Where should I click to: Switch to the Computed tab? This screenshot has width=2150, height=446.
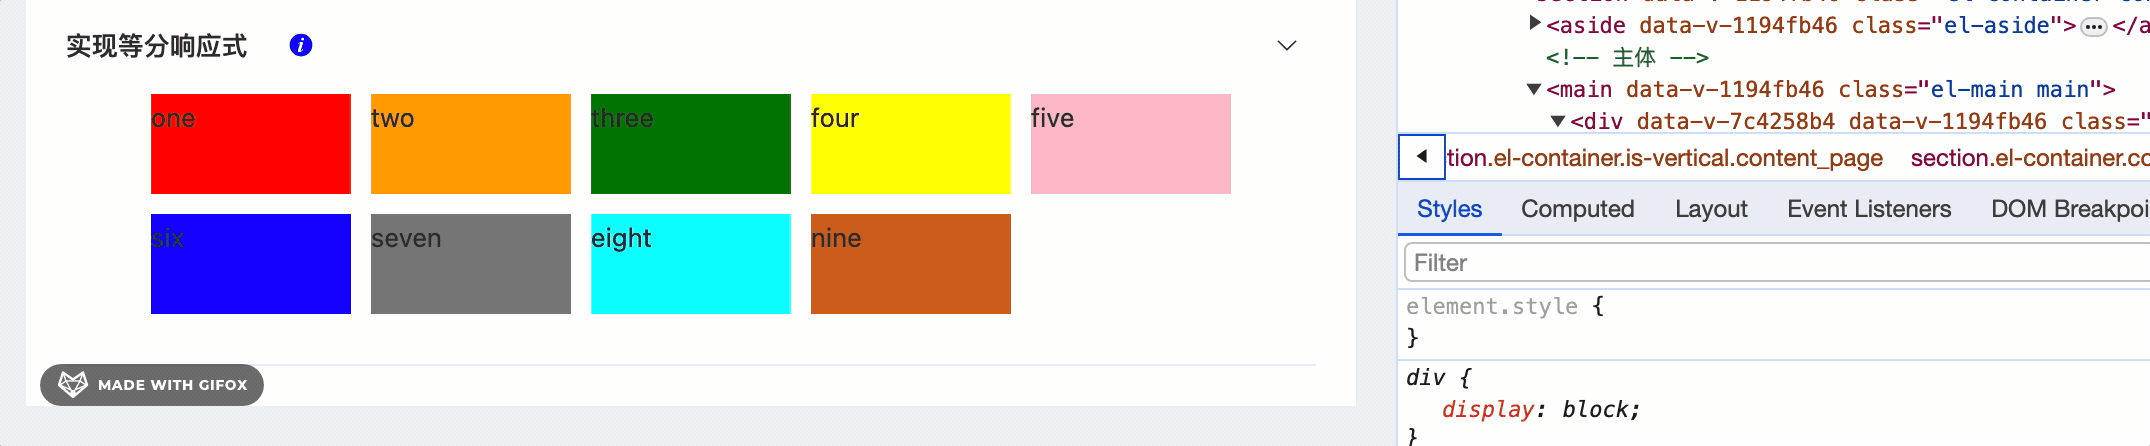pos(1577,209)
